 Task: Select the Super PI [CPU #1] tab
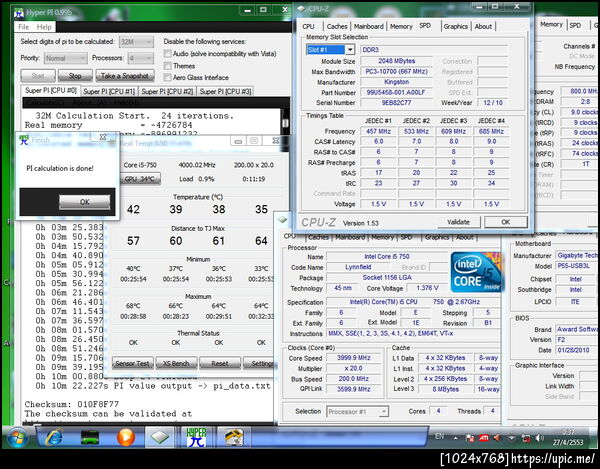(109, 91)
